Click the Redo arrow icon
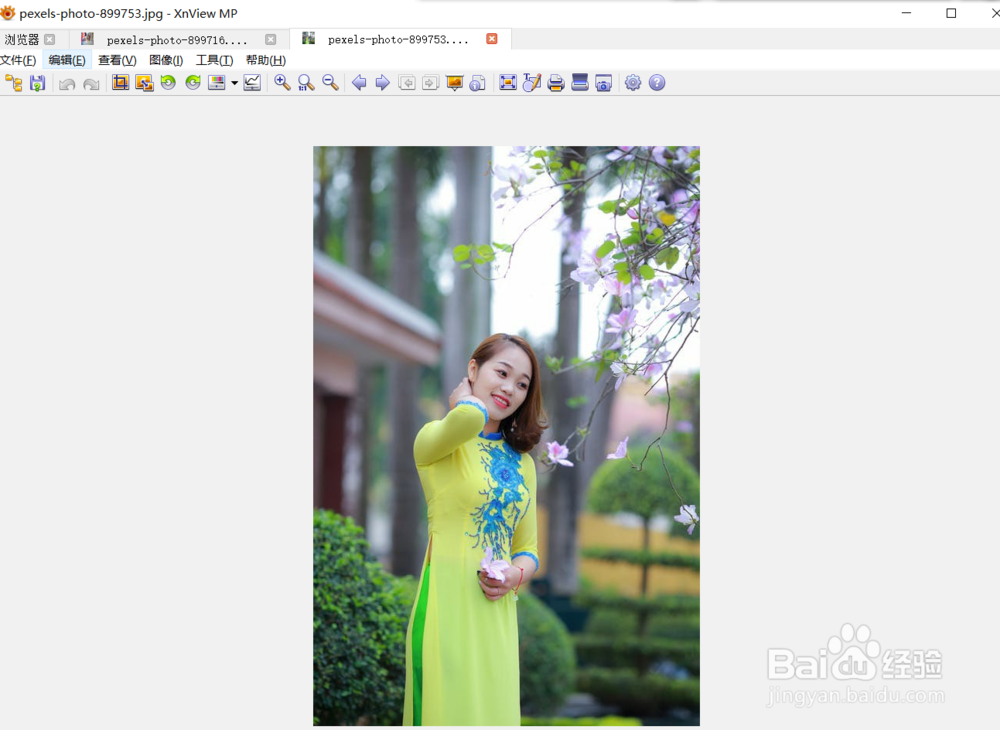Screen dimensions: 1000x730 (x=91, y=84)
